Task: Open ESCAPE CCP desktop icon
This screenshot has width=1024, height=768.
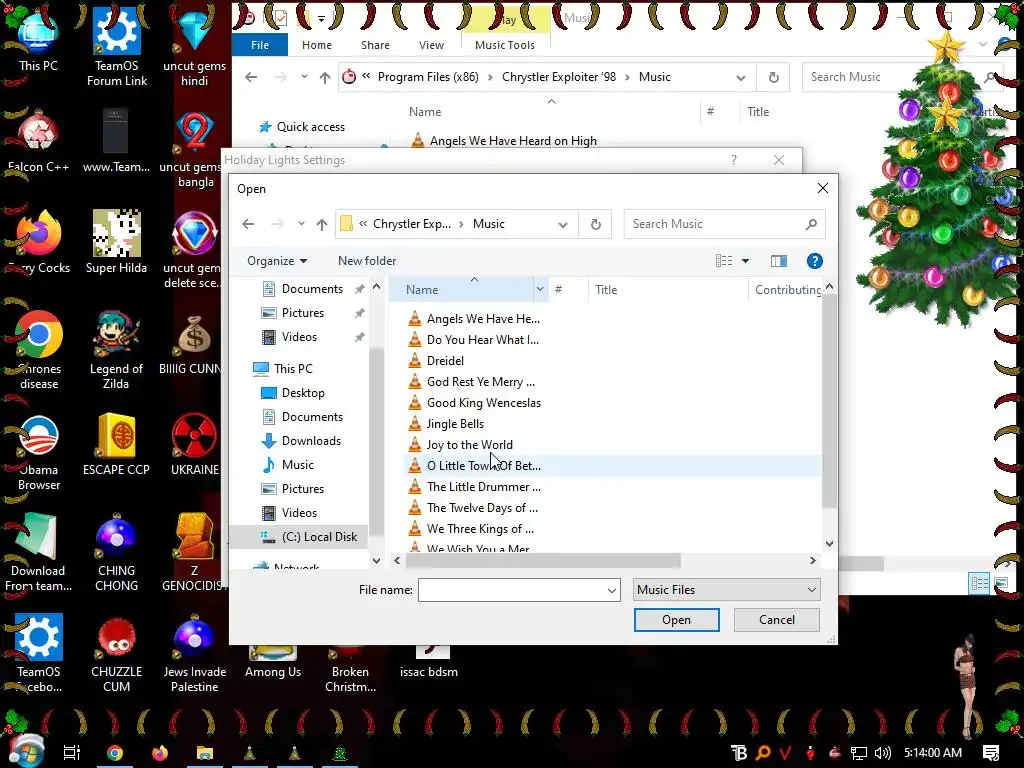Action: point(116,445)
